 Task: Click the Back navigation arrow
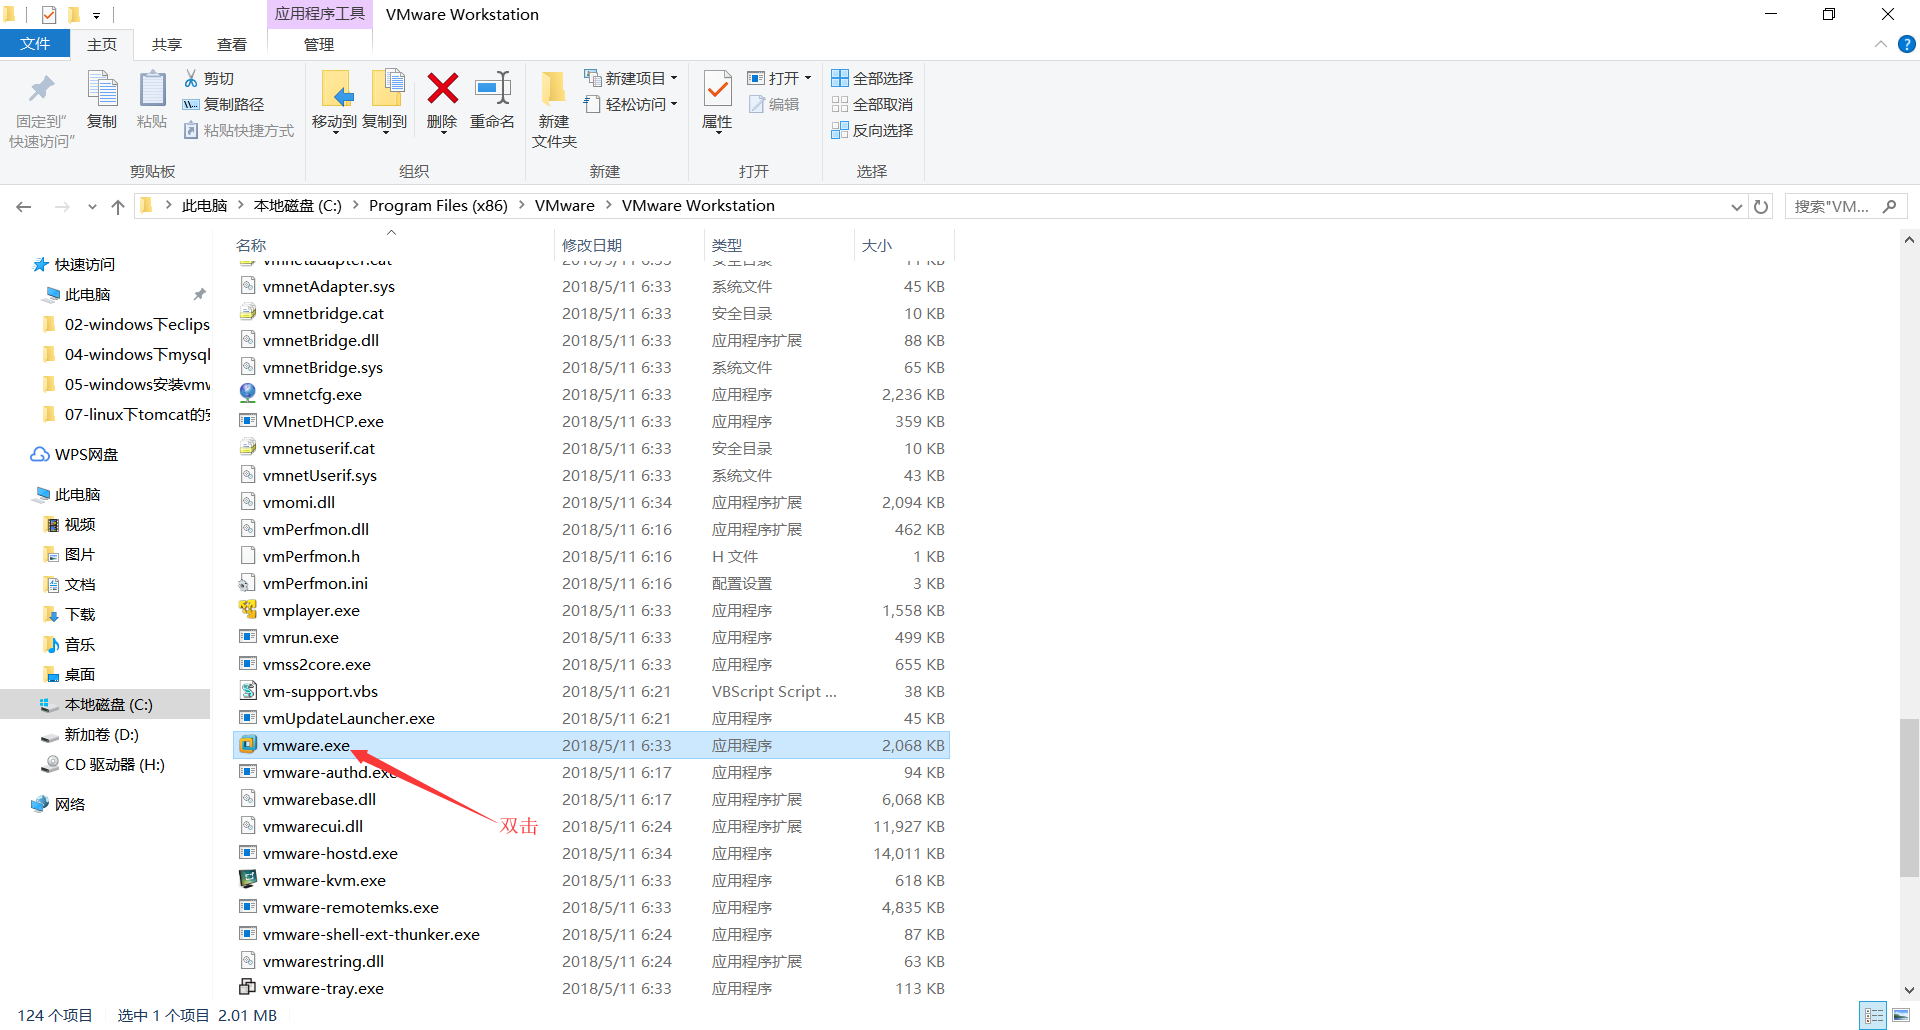tap(24, 206)
